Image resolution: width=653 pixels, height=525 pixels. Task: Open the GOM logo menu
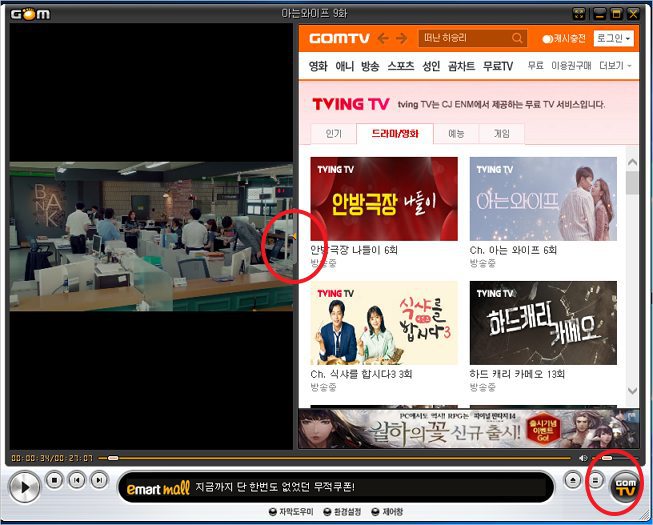pos(29,13)
